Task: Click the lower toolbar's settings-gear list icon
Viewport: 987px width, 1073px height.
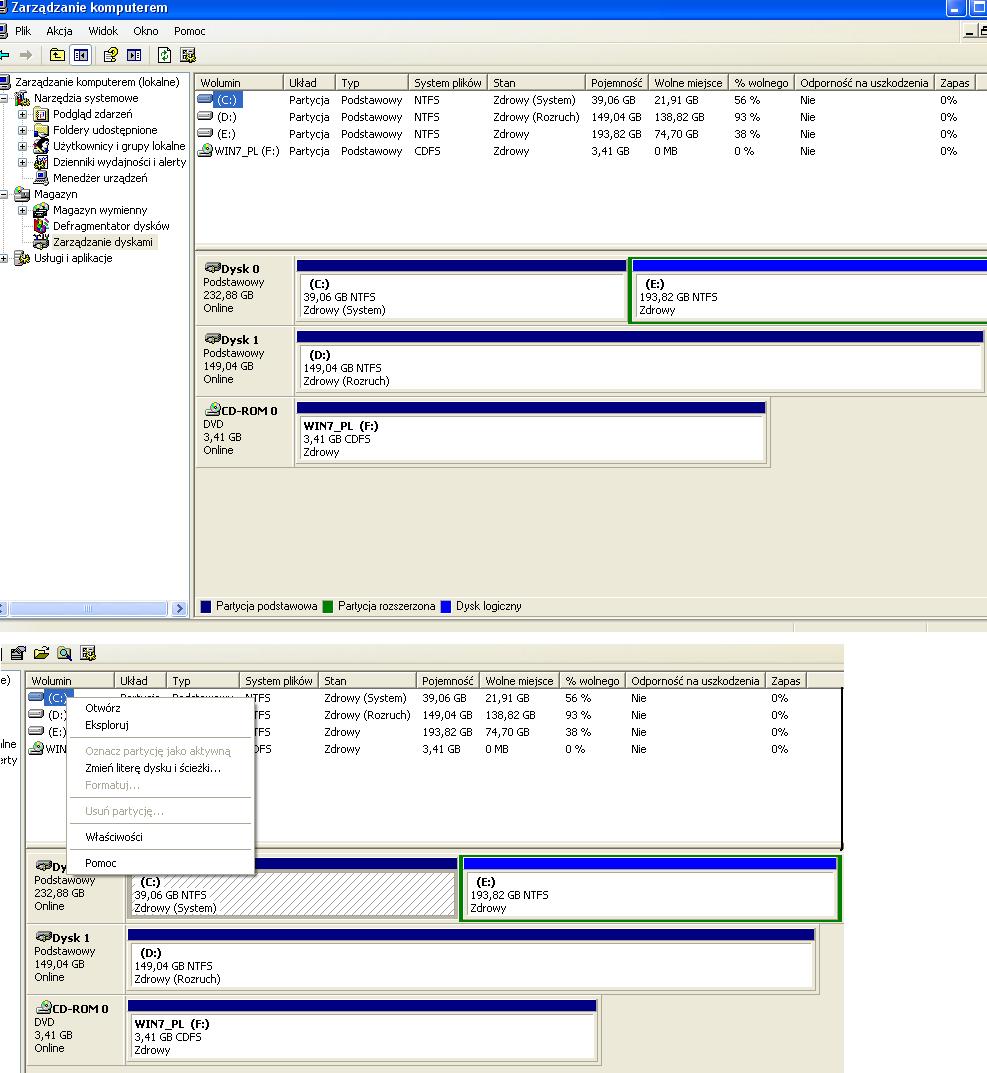Action: point(88,653)
